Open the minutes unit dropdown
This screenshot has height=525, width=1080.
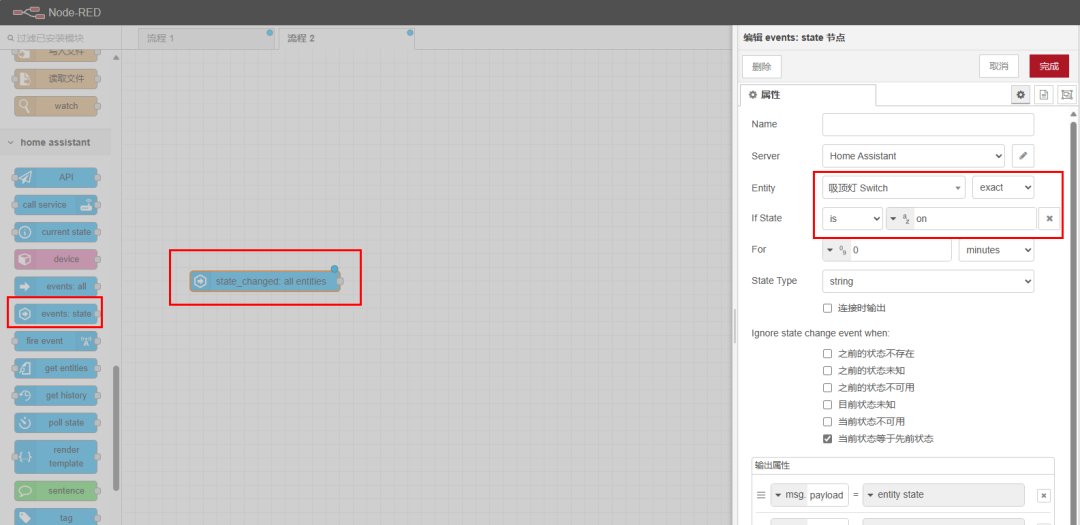pos(997,250)
